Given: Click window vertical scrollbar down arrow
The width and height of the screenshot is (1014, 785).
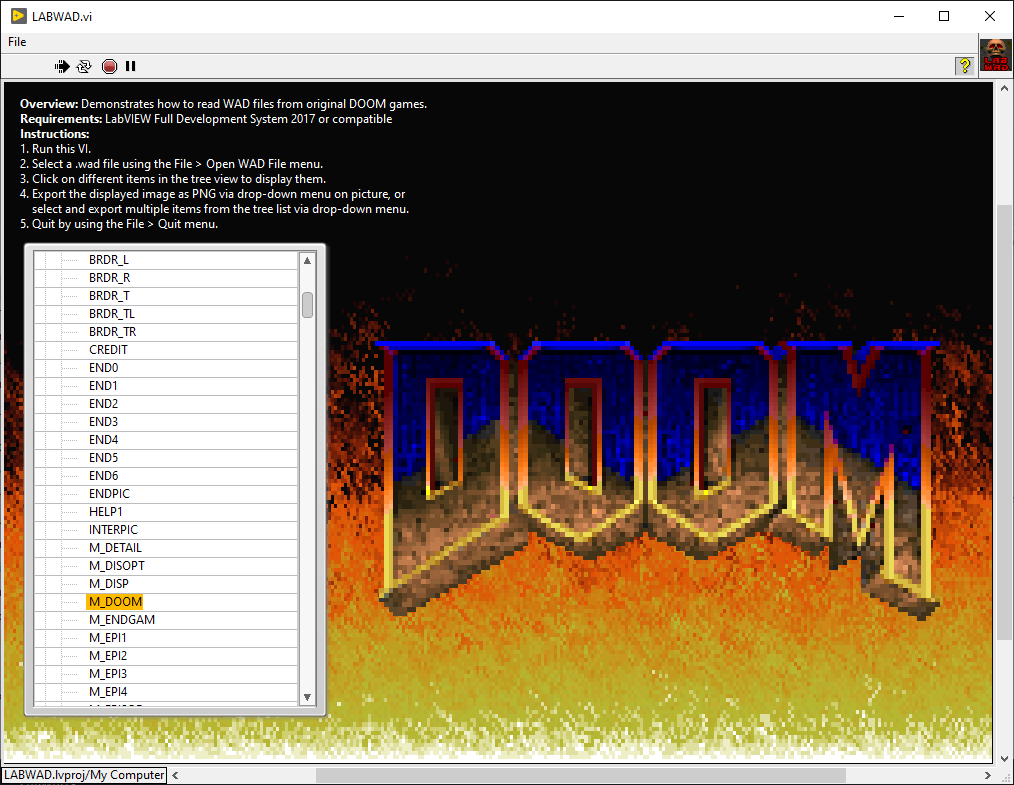Looking at the screenshot, I should (1004, 758).
